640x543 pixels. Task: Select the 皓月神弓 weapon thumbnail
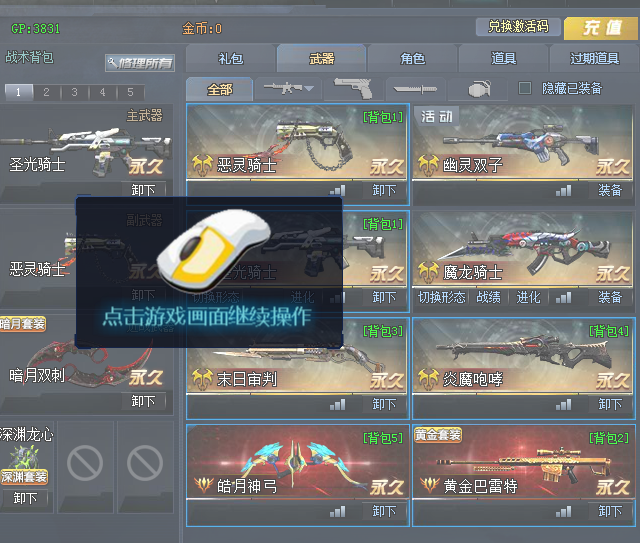tap(297, 463)
